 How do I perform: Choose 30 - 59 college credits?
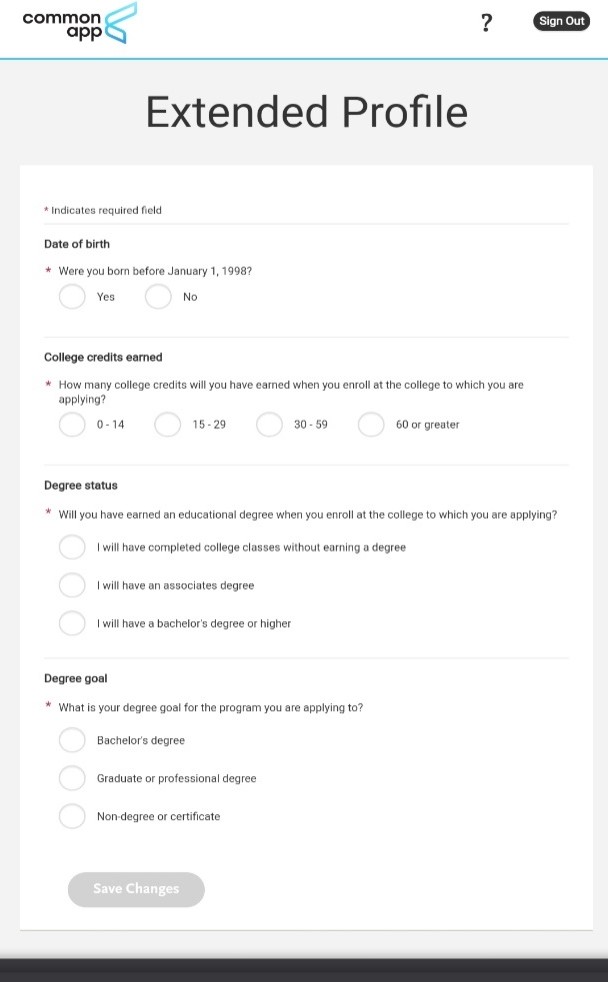pyautogui.click(x=269, y=425)
